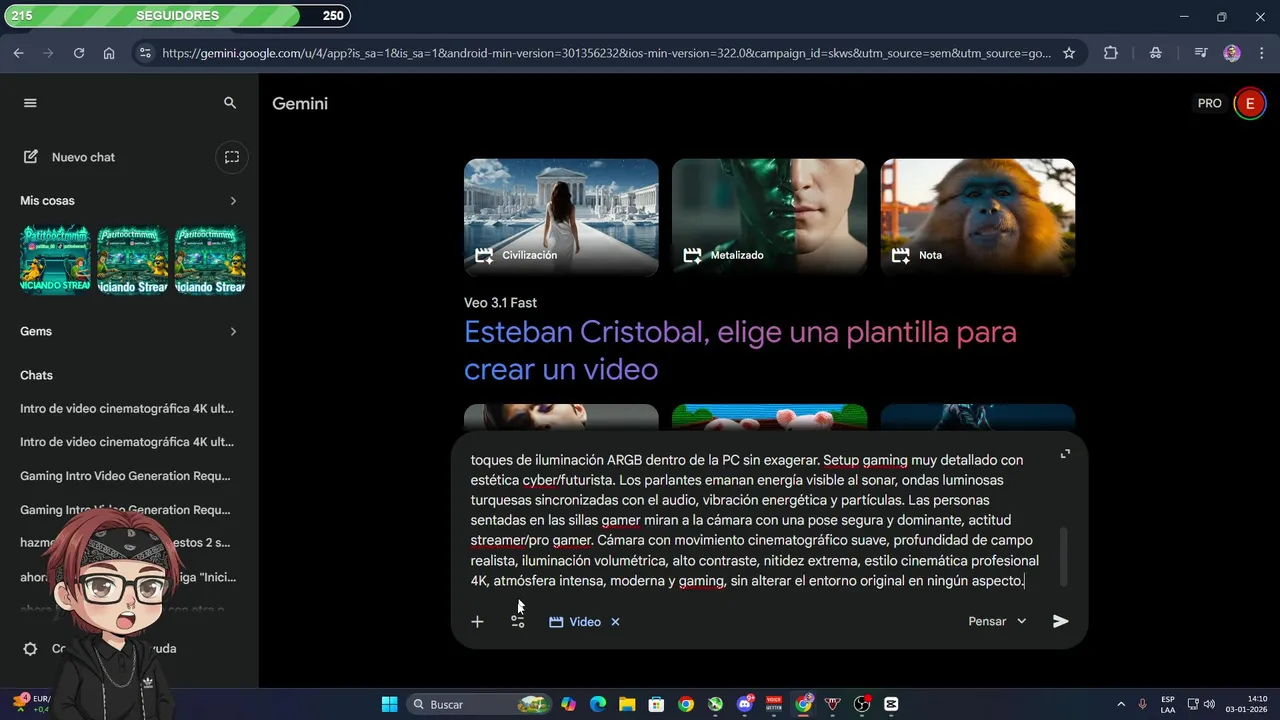Open the Windows Start menu
The height and width of the screenshot is (720, 1280).
389,704
